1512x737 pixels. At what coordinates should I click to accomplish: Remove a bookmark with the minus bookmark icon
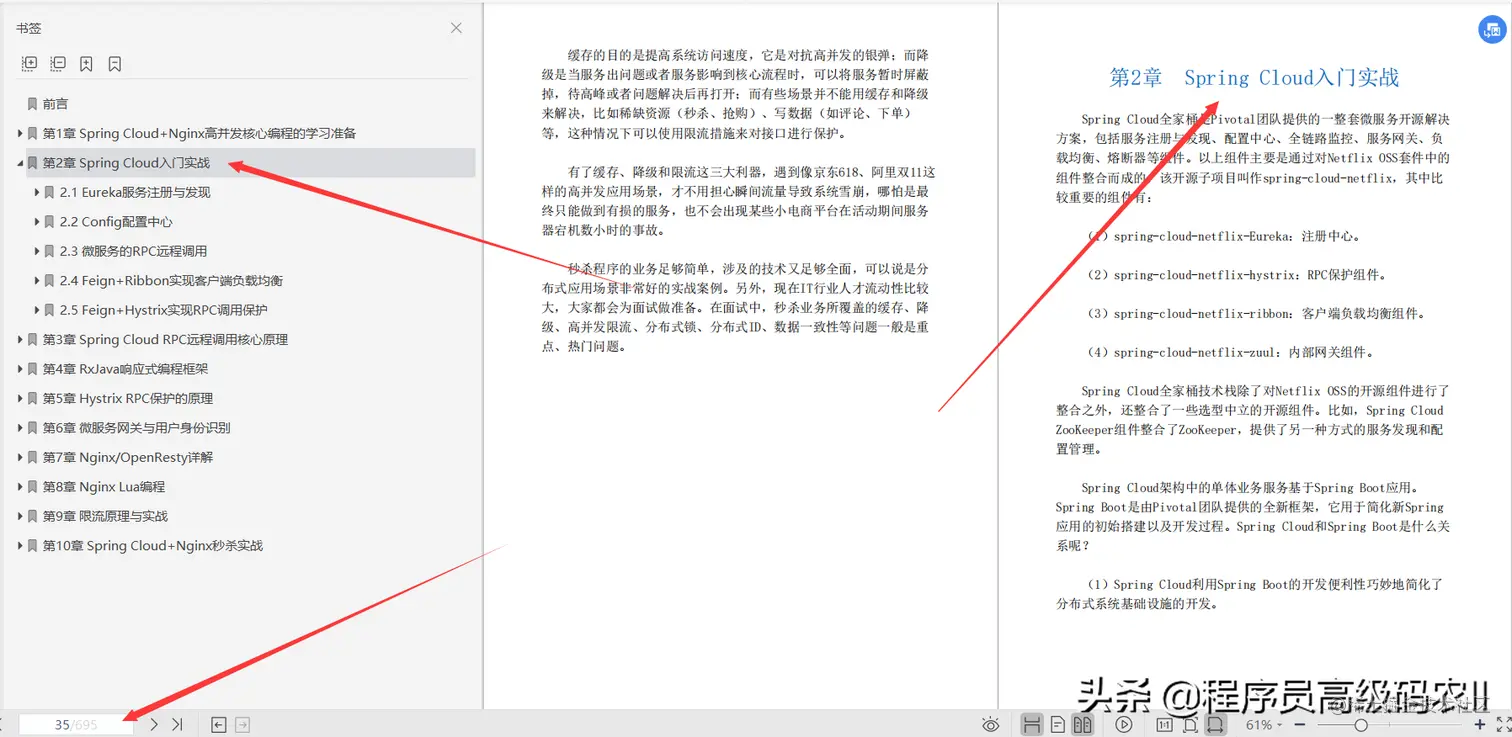pos(113,63)
